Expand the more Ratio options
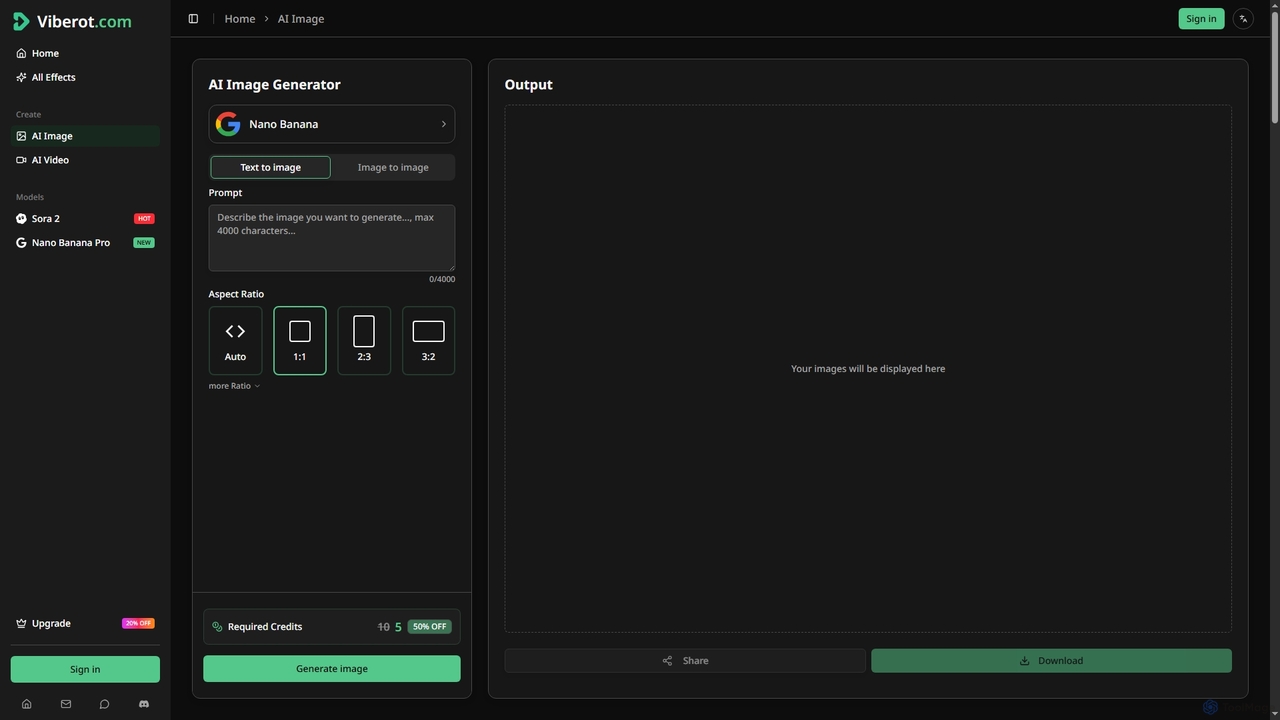Image resolution: width=1280 pixels, height=720 pixels. (x=234, y=386)
